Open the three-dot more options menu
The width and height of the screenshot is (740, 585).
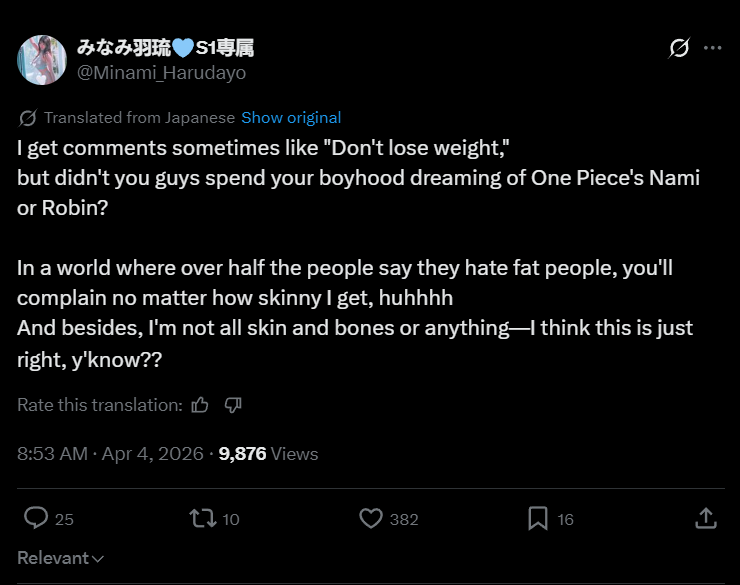[x=712, y=48]
